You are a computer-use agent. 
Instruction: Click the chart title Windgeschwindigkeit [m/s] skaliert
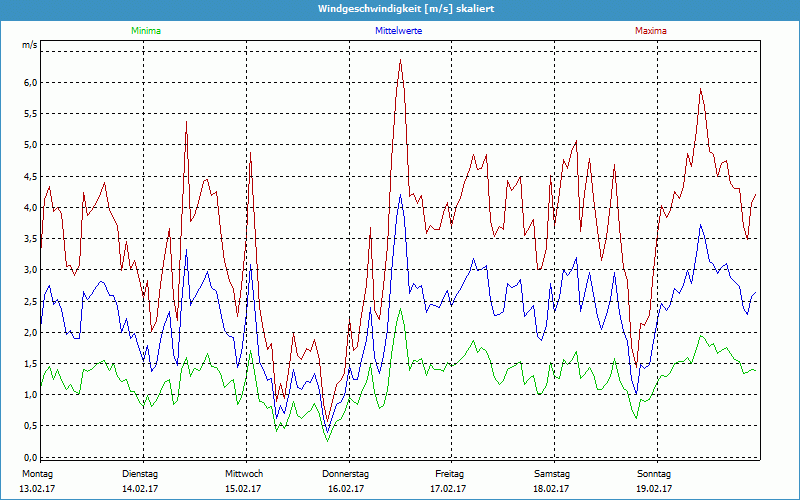pyautogui.click(x=406, y=9)
